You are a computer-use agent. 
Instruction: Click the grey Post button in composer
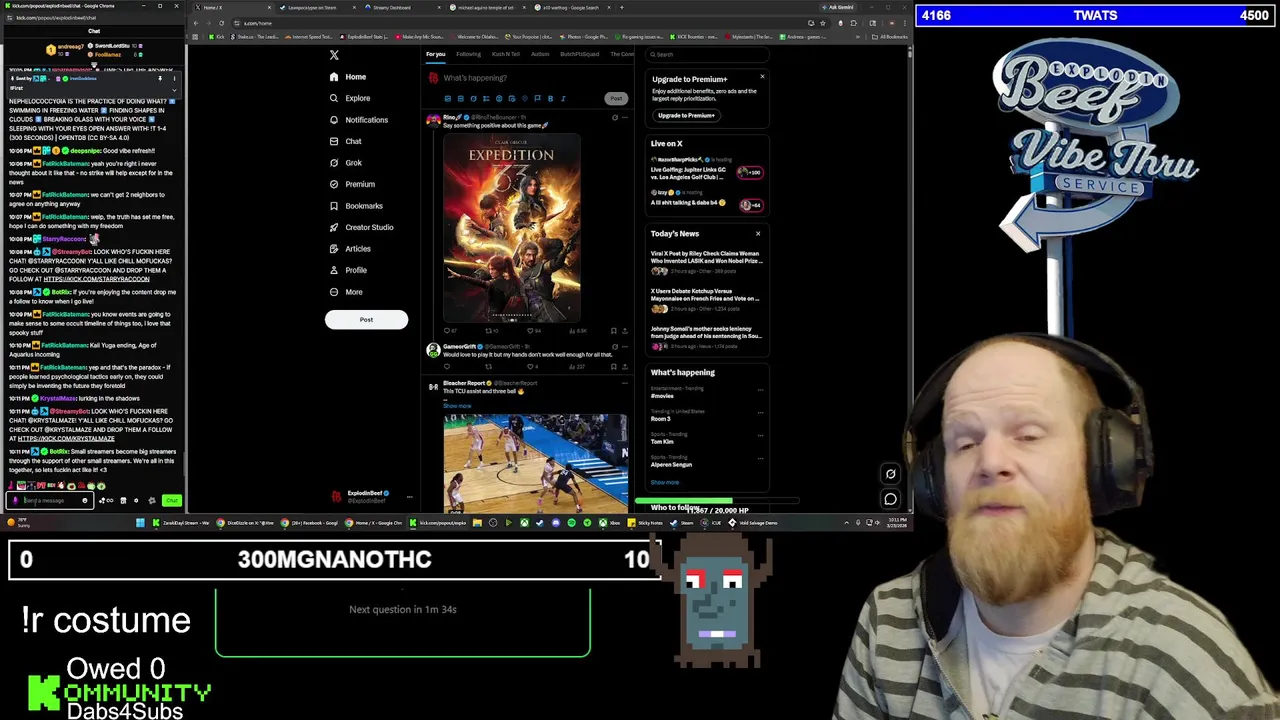616,98
